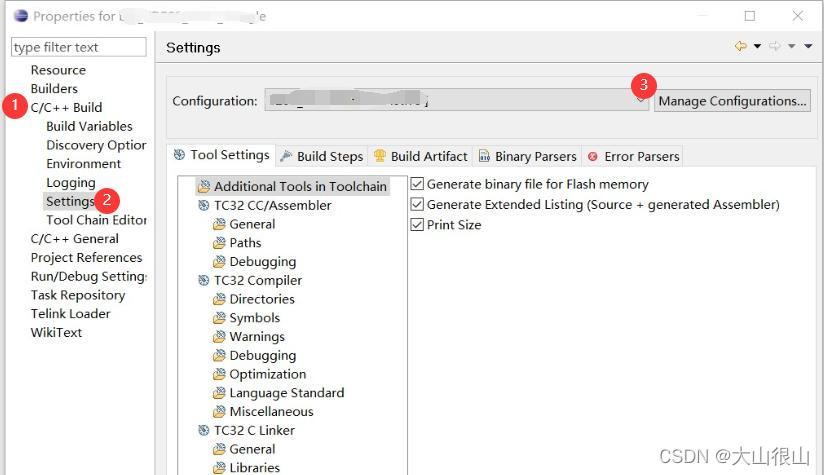Click the Optimization option icon
Viewport: 824px width, 475px height.
pos(219,374)
